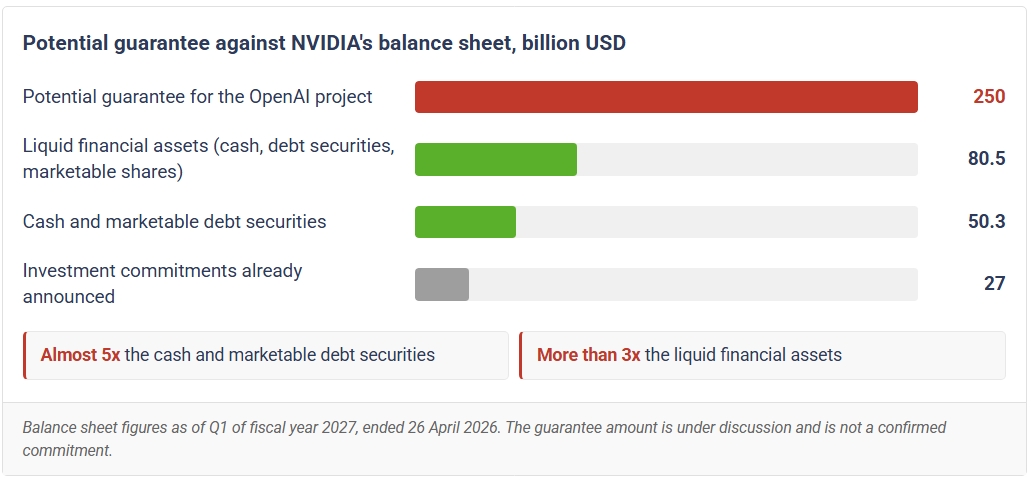Select the 'Liquid financial assets' label

208,158
